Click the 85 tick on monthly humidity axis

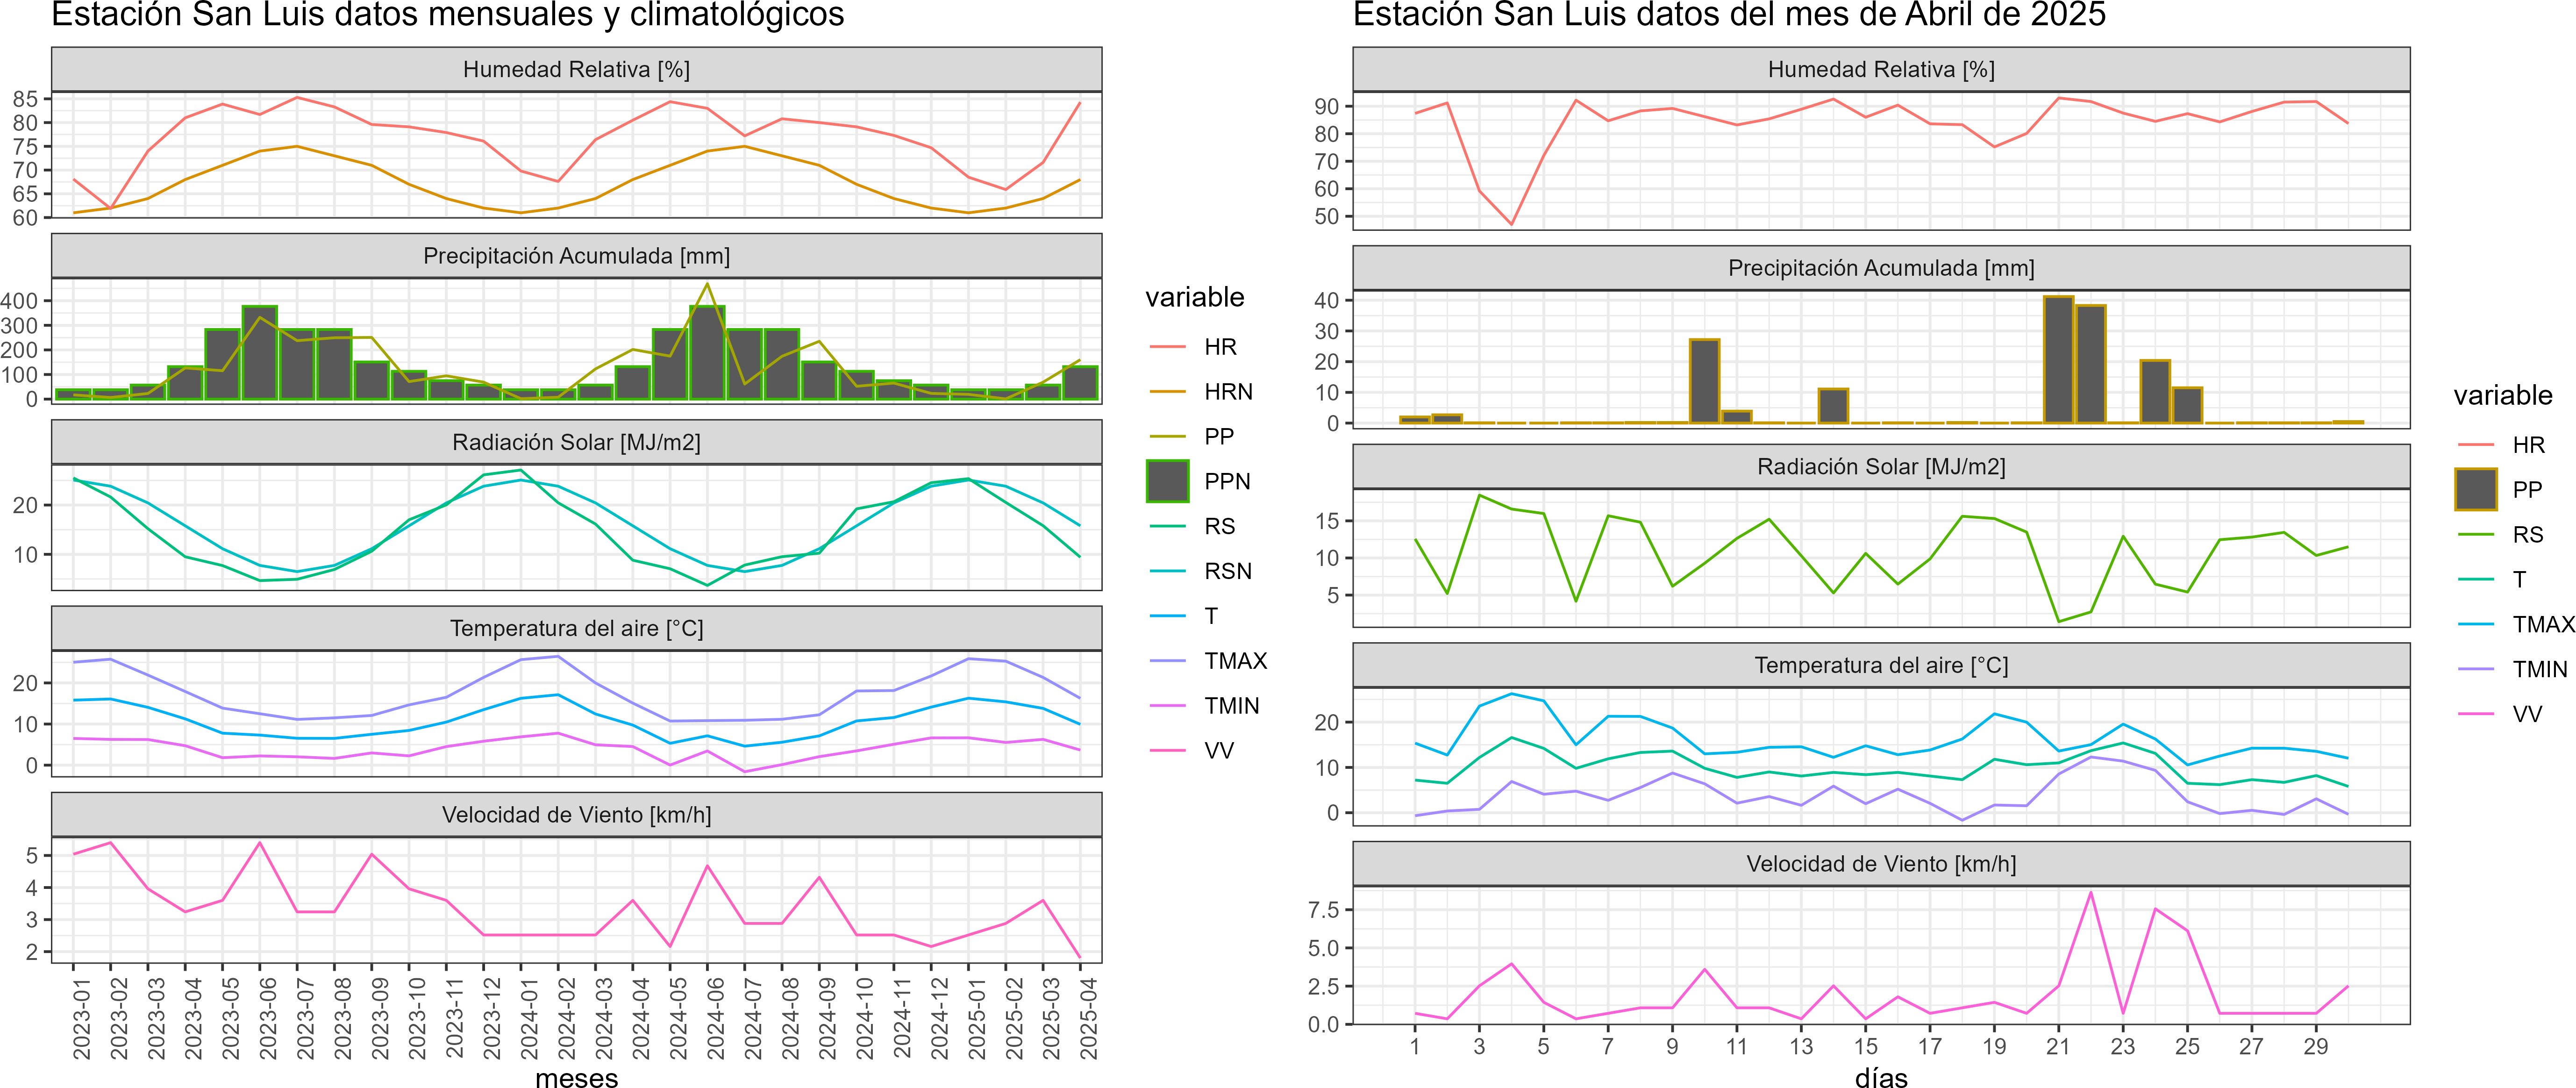pyautogui.click(x=25, y=99)
